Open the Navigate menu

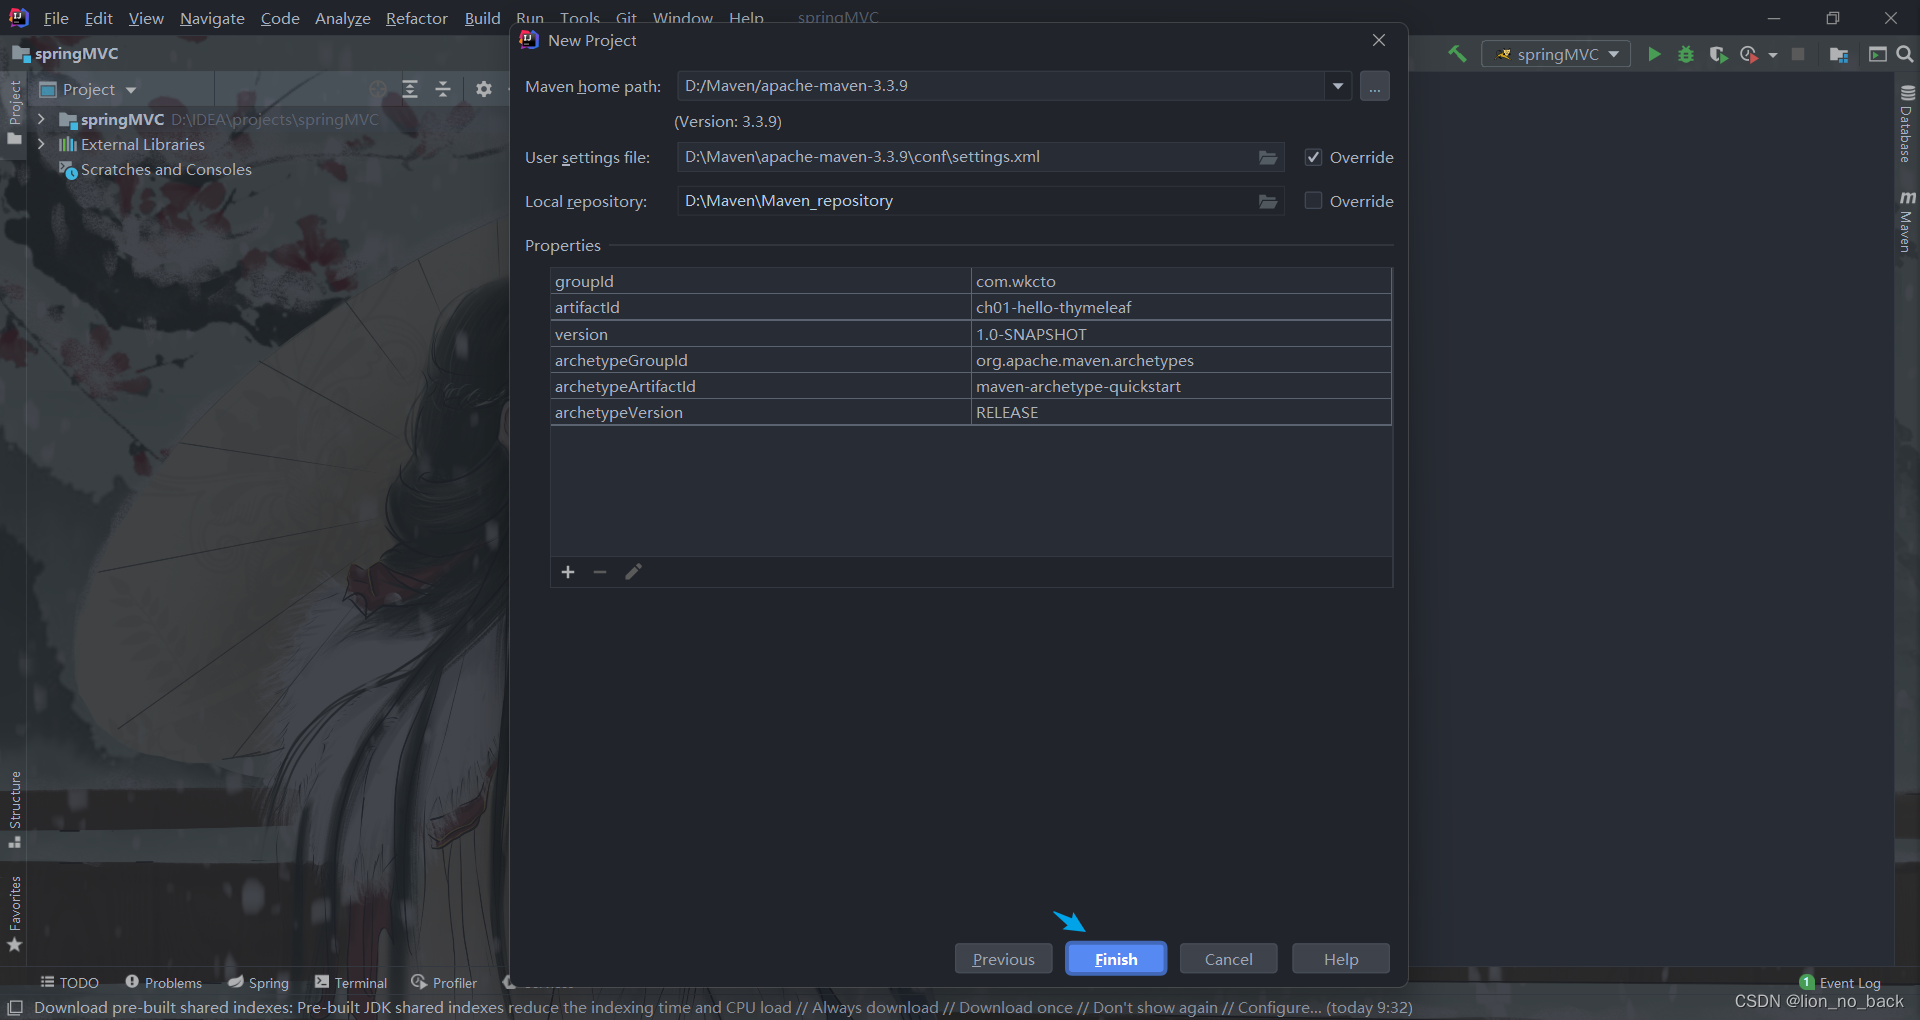pyautogui.click(x=212, y=18)
